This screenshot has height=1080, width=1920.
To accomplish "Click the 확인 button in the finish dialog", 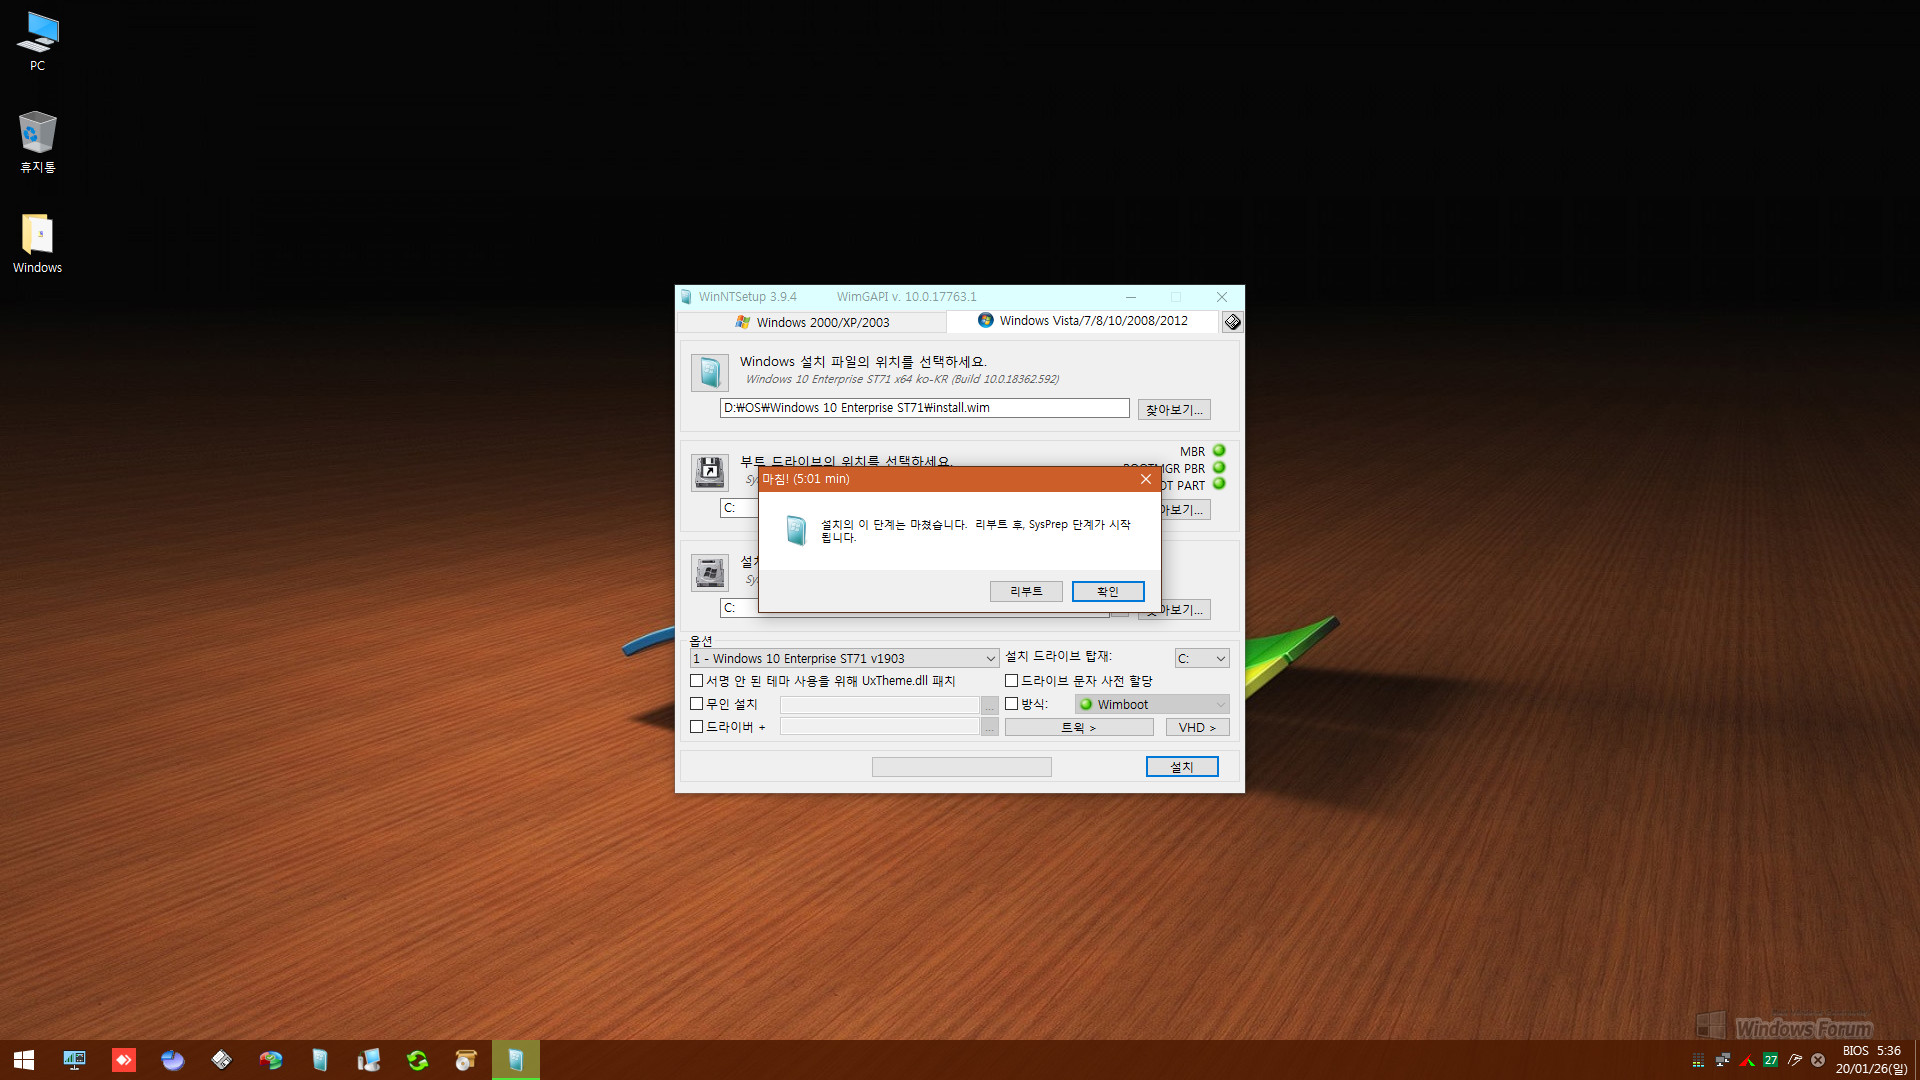I will [1108, 591].
